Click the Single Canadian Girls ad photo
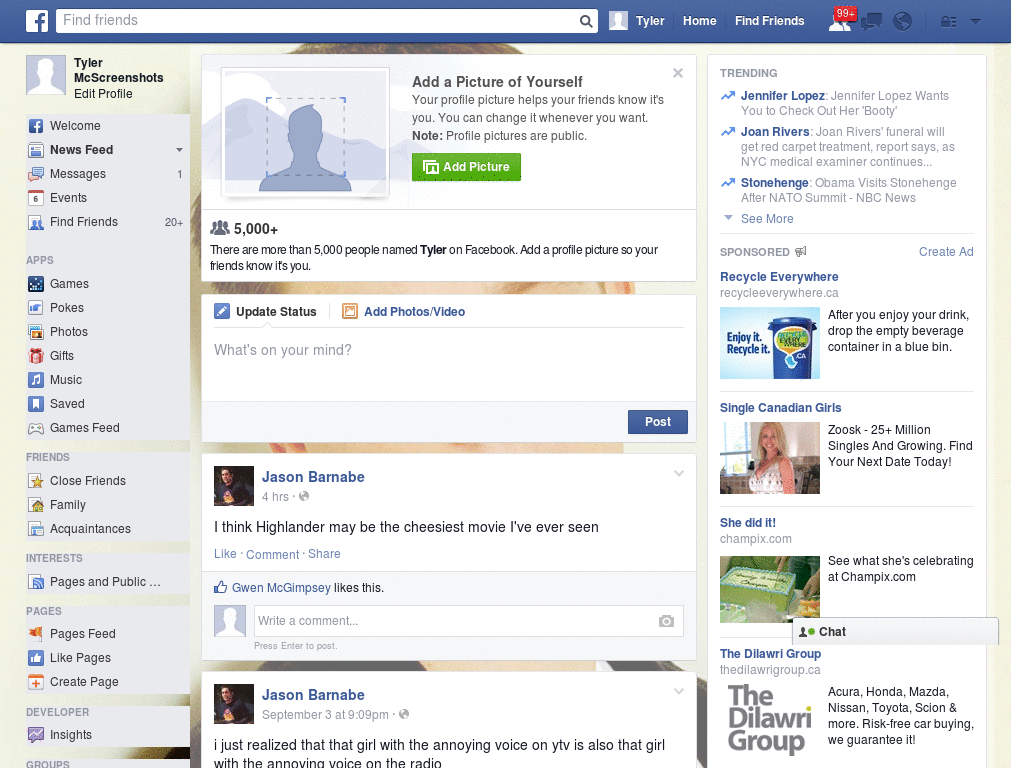Screen dimensions: 1024x768 [769, 458]
